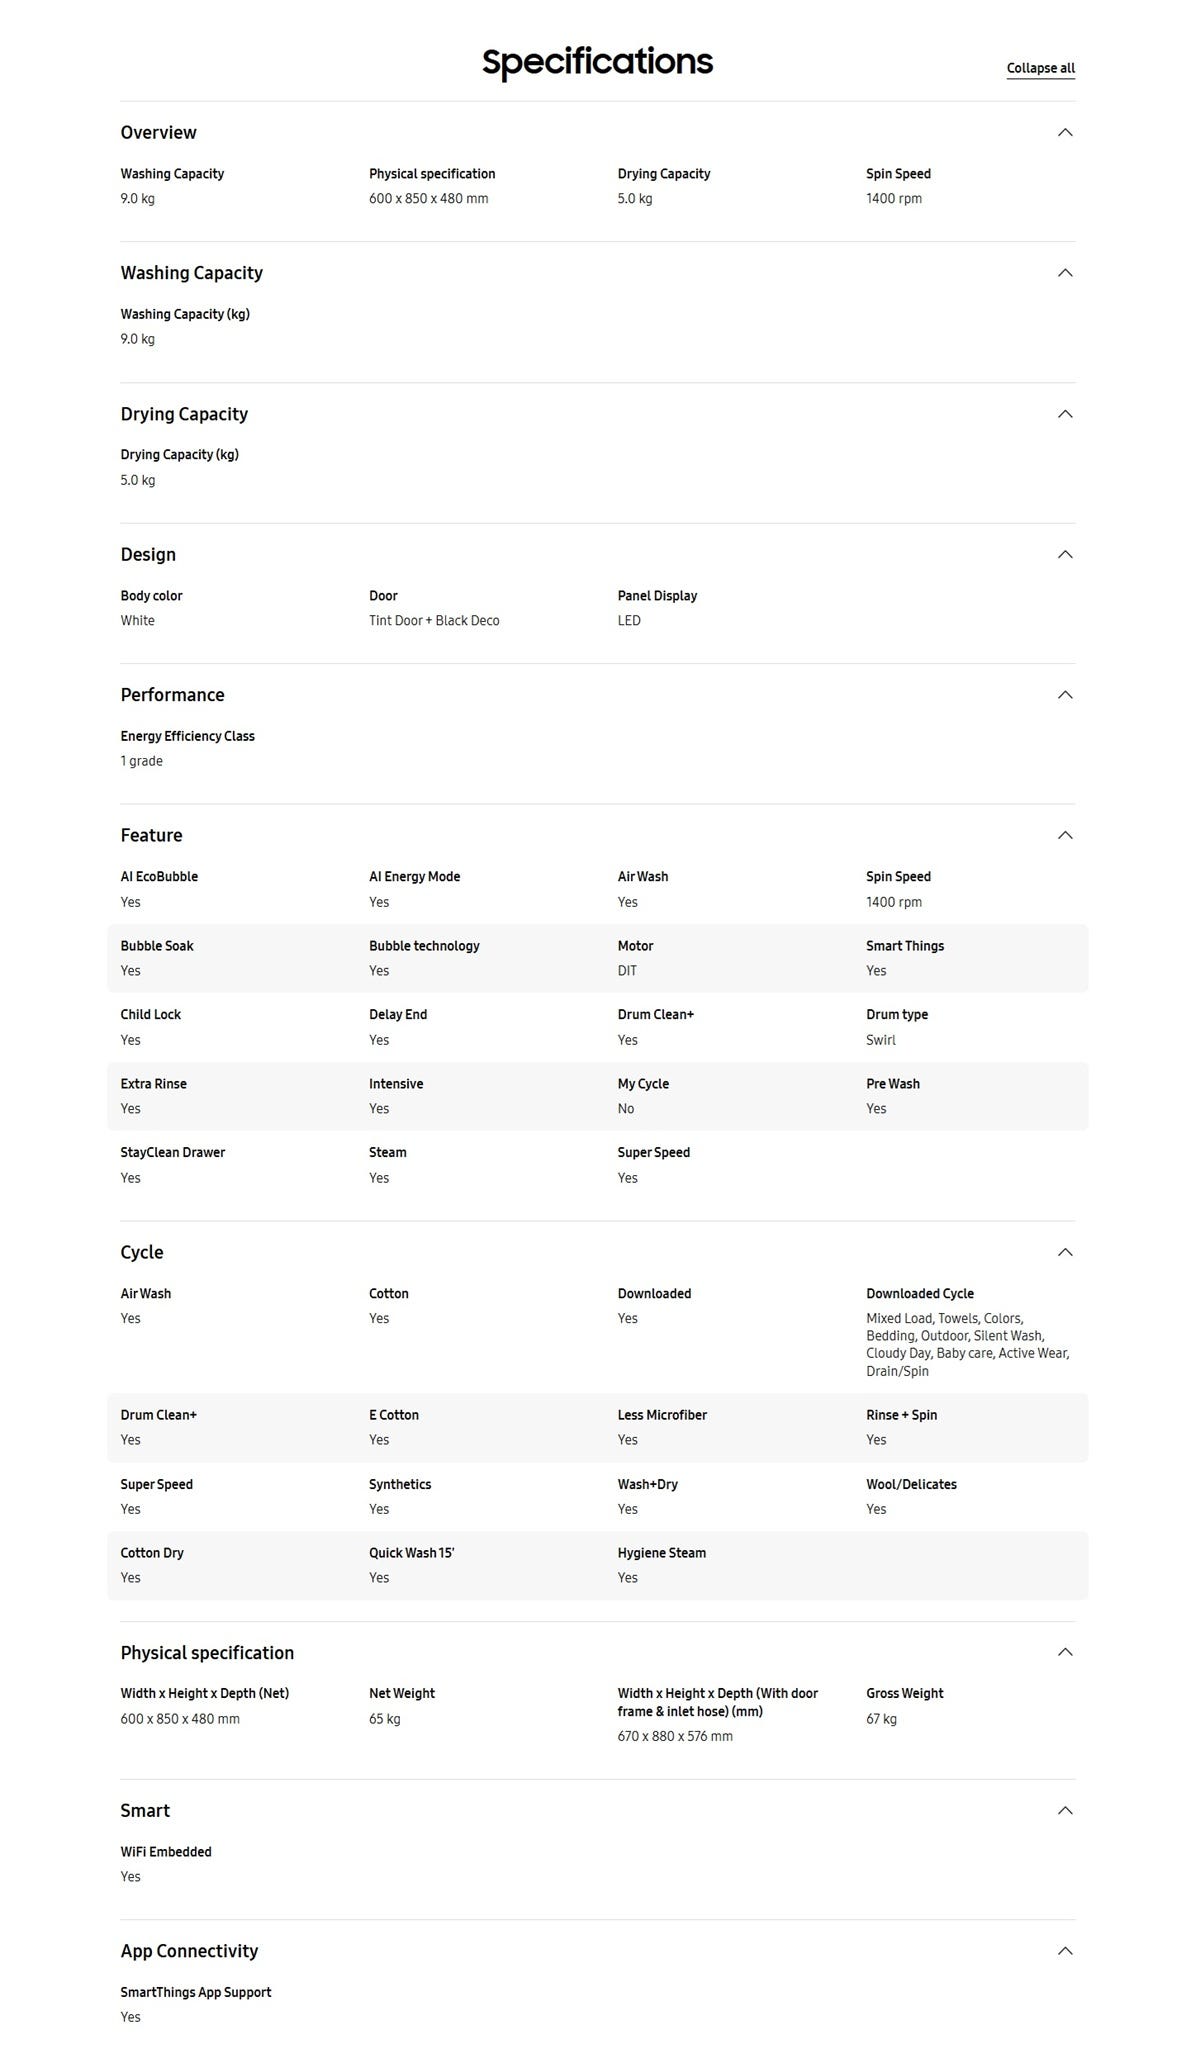The image size is (1200, 2063).
Task: Click the Gross Weight label
Action: [904, 1693]
